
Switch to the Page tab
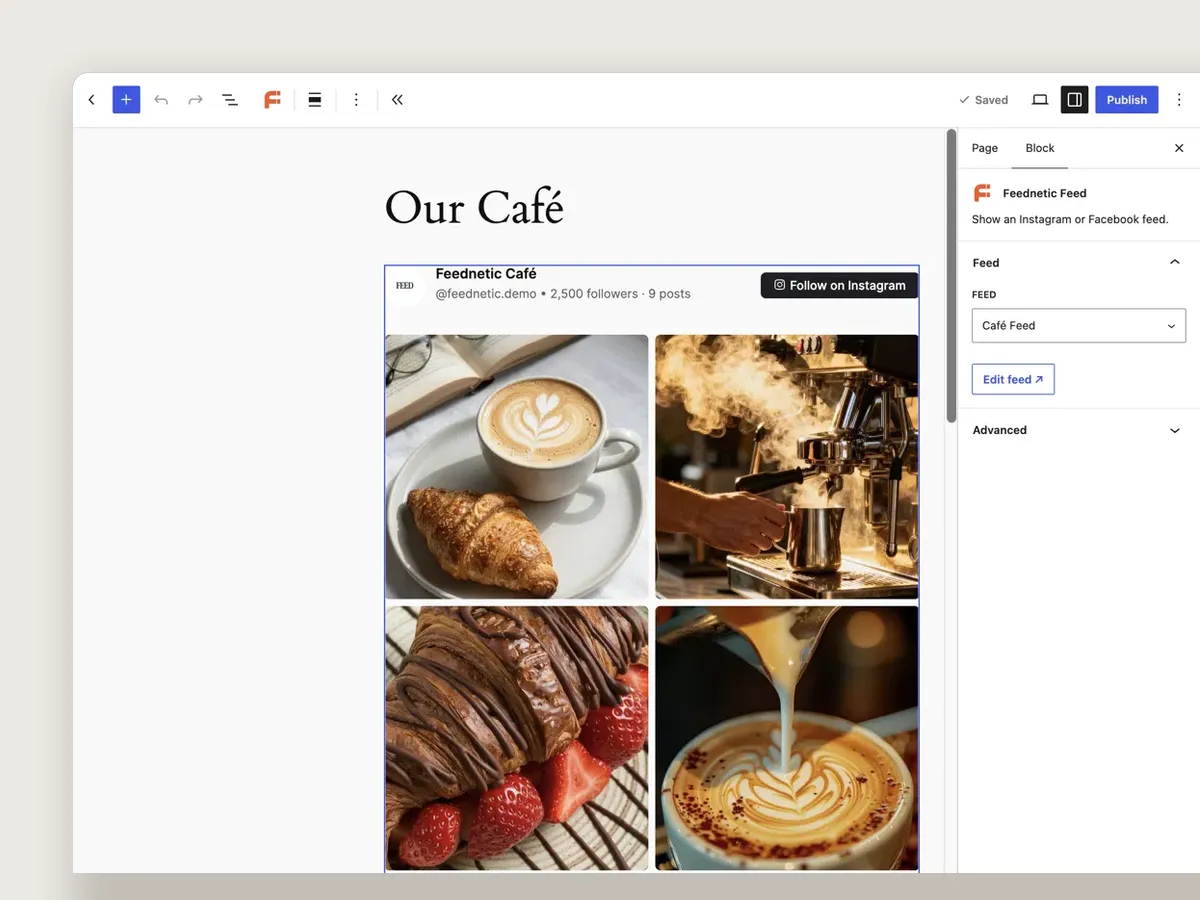(985, 148)
